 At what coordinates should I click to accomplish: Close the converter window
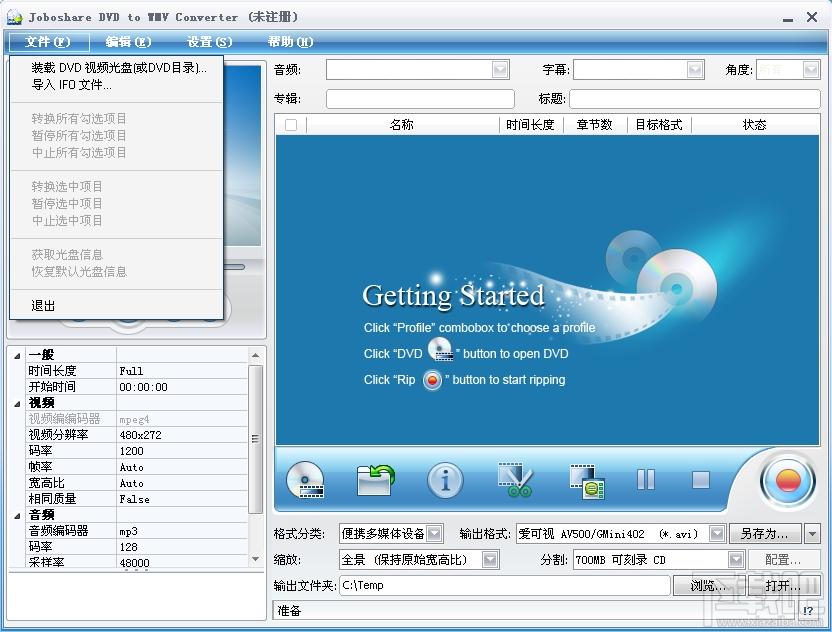[812, 17]
